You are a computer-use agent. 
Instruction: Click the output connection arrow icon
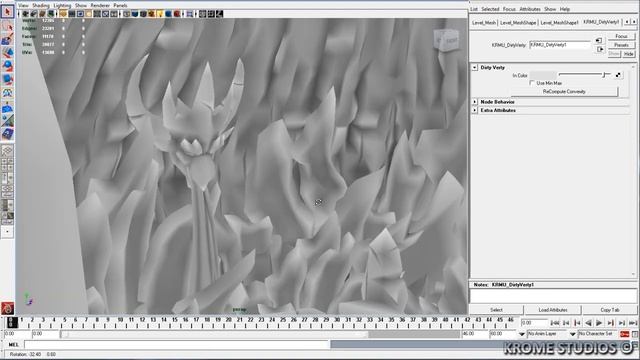[x=600, y=49]
